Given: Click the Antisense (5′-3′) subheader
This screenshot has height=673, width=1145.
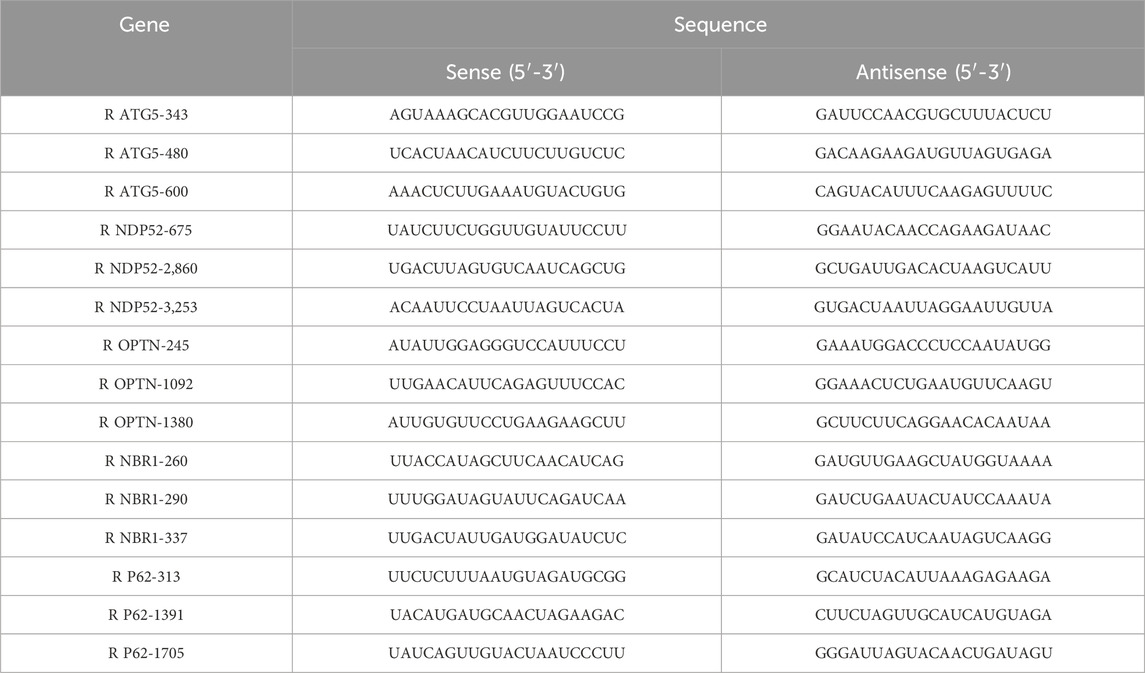Looking at the screenshot, I should (x=932, y=73).
